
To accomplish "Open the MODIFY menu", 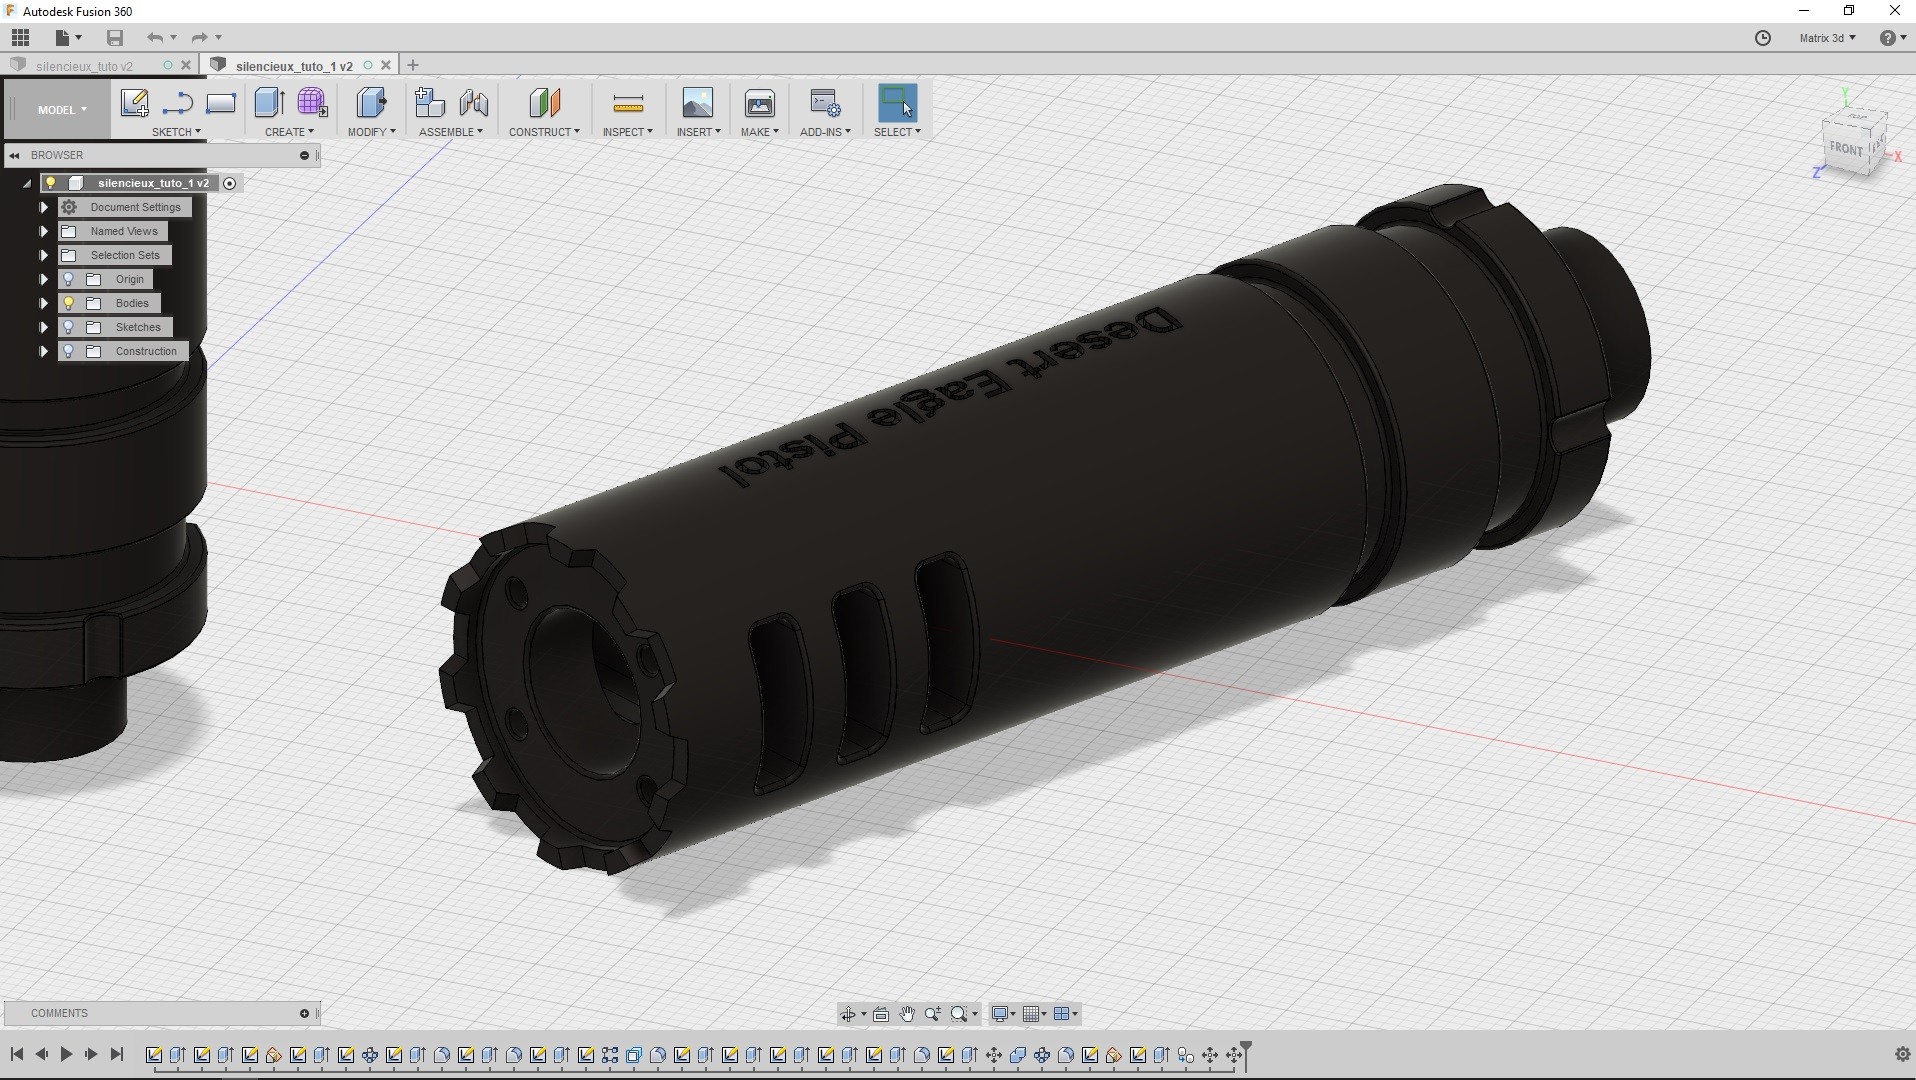I will (371, 132).
